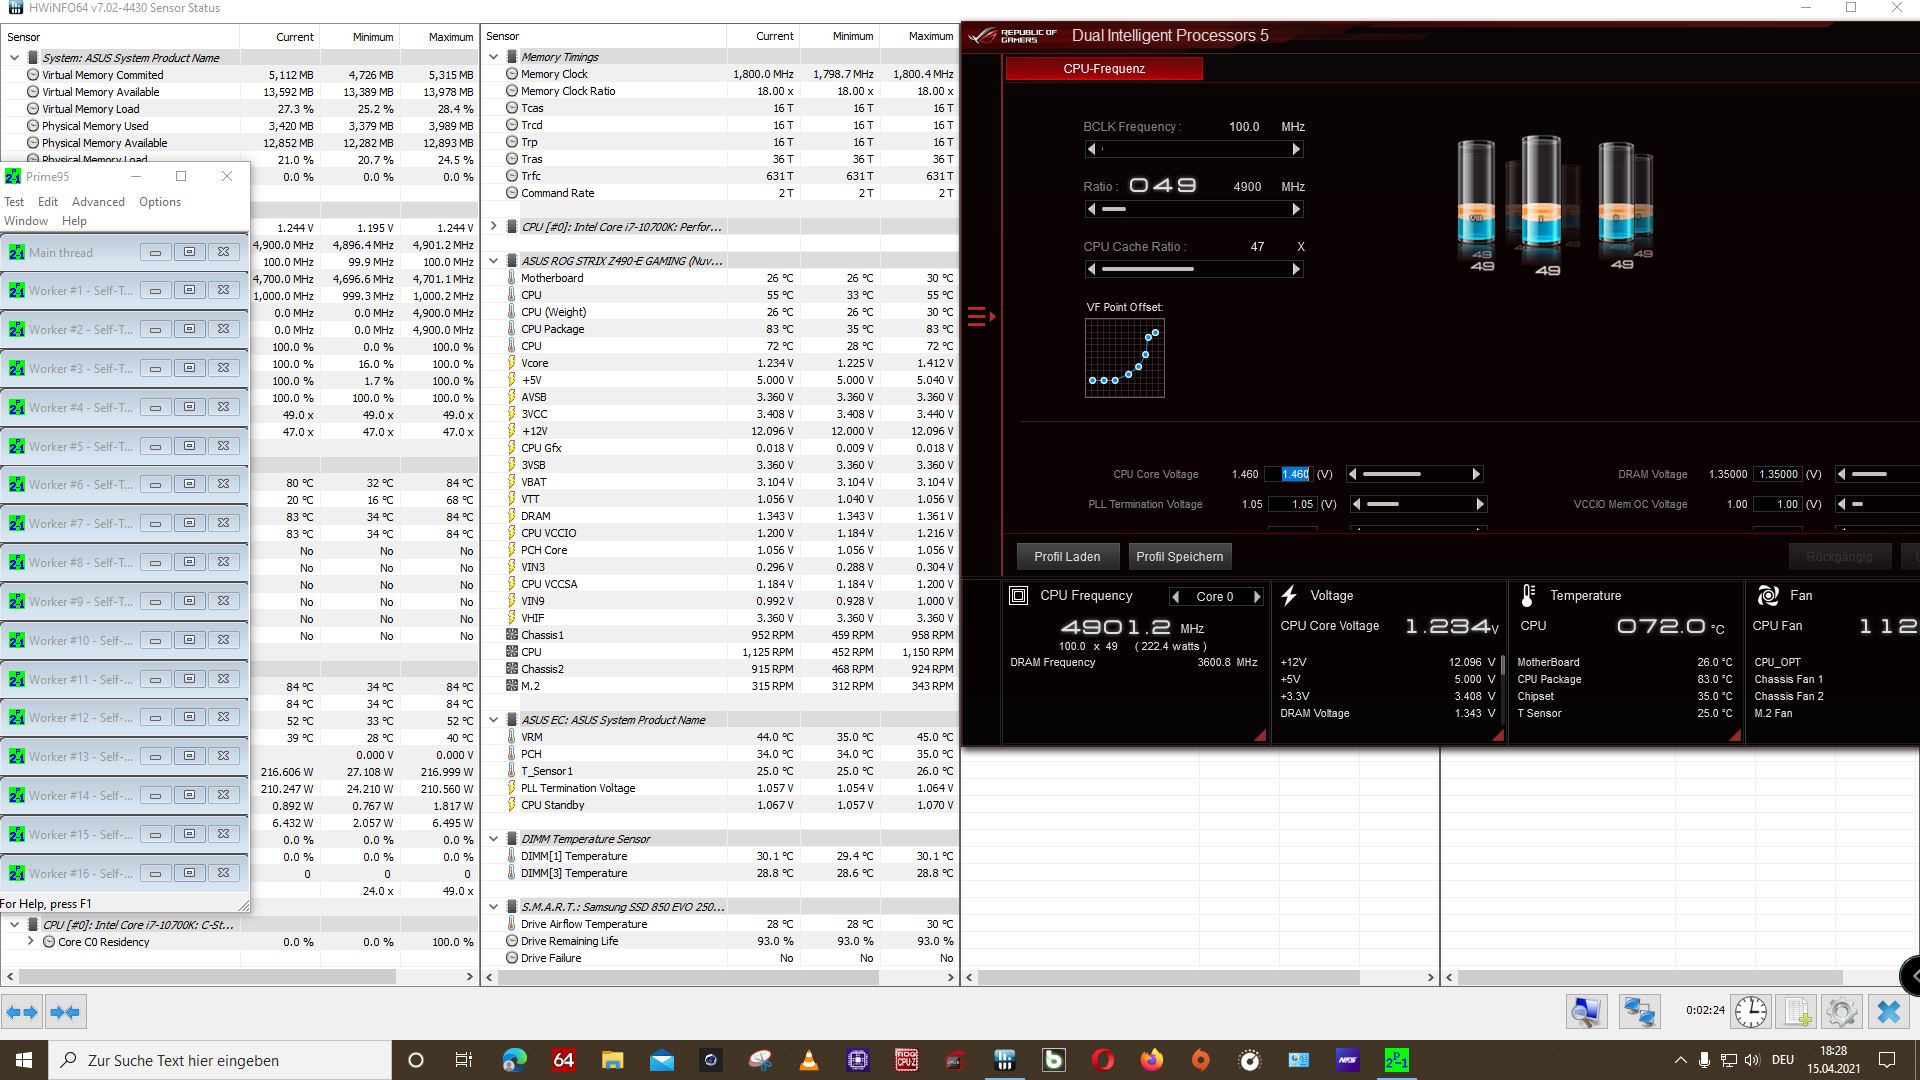Screen dimensions: 1920x1080
Task: Minimize the Worker #10 child window
Action: 155,640
